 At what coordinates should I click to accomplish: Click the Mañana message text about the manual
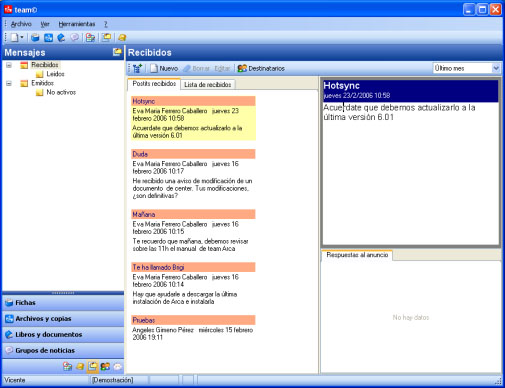pos(190,245)
